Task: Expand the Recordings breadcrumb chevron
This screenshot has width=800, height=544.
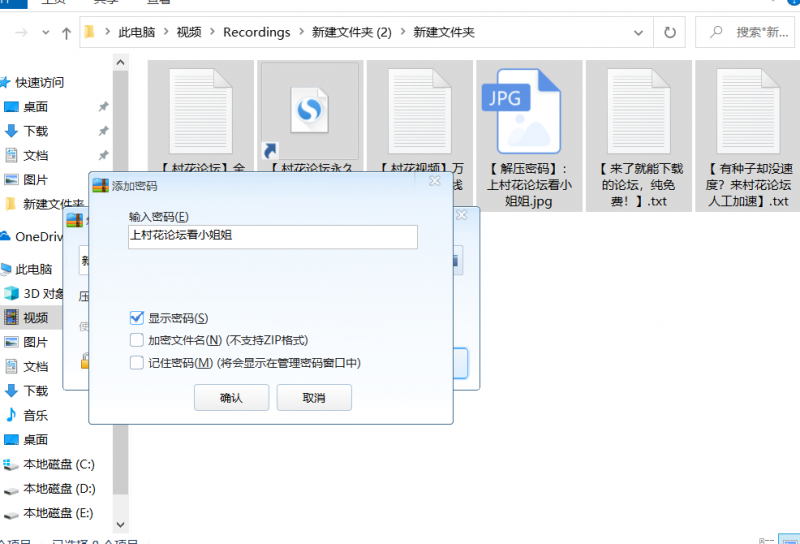Action: point(300,33)
